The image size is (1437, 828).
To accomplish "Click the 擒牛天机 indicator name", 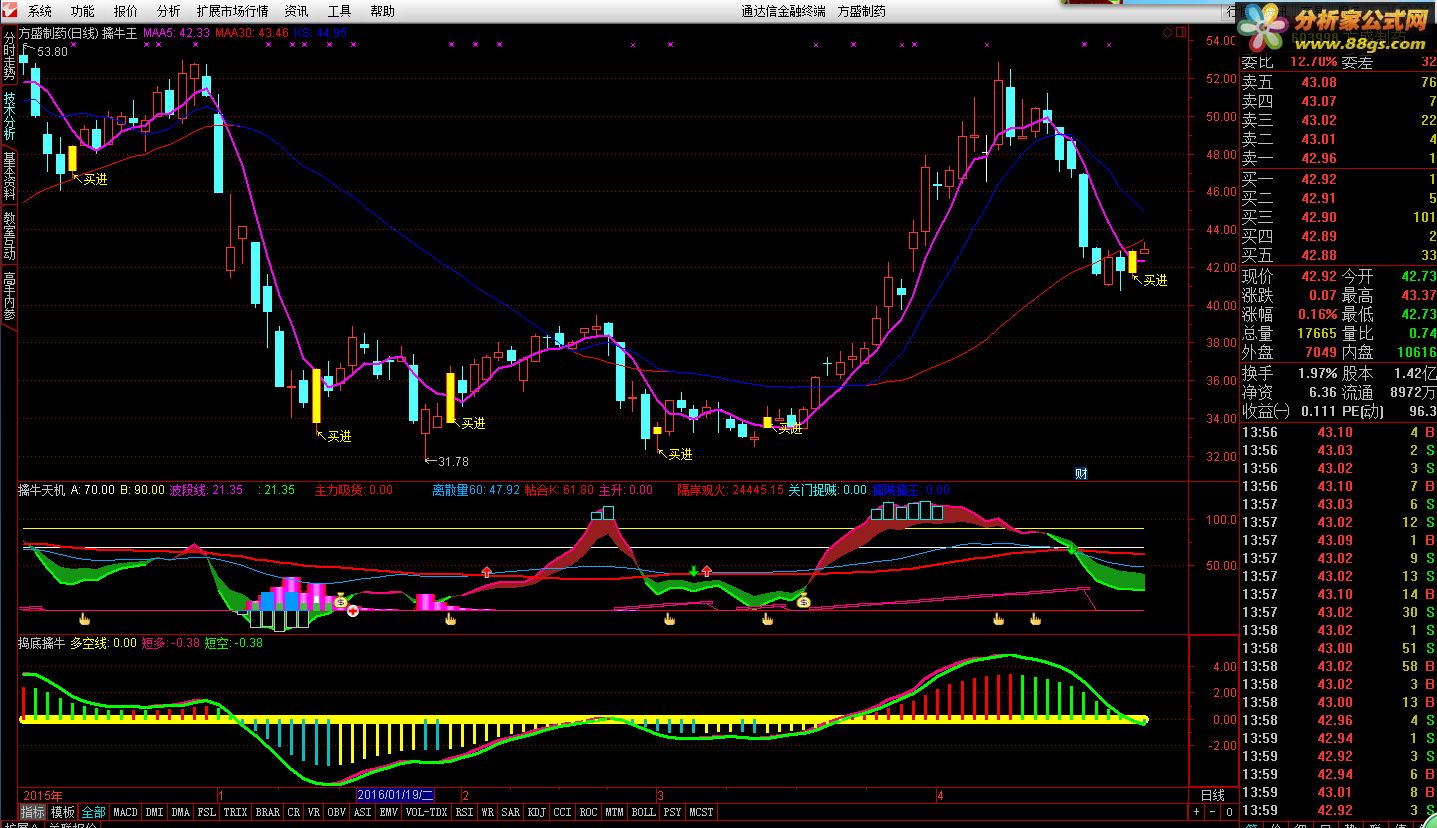I will 42,491.
